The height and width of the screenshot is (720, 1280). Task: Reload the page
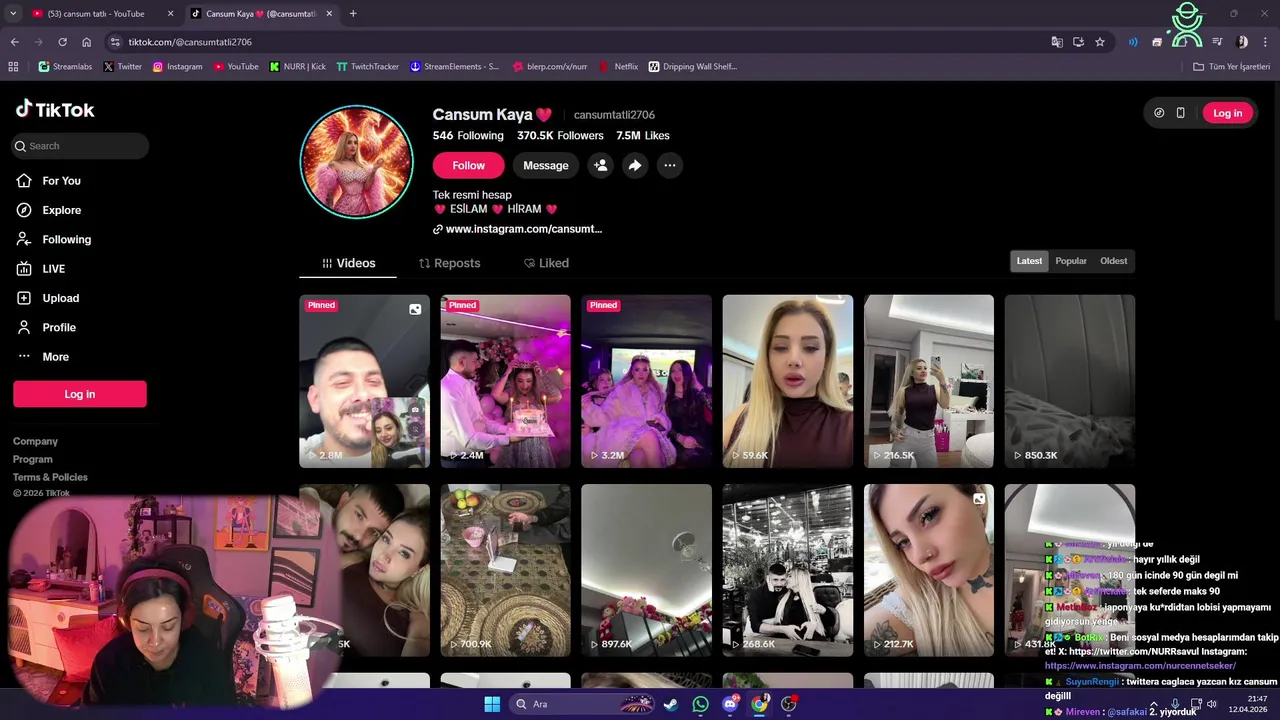pyautogui.click(x=62, y=42)
